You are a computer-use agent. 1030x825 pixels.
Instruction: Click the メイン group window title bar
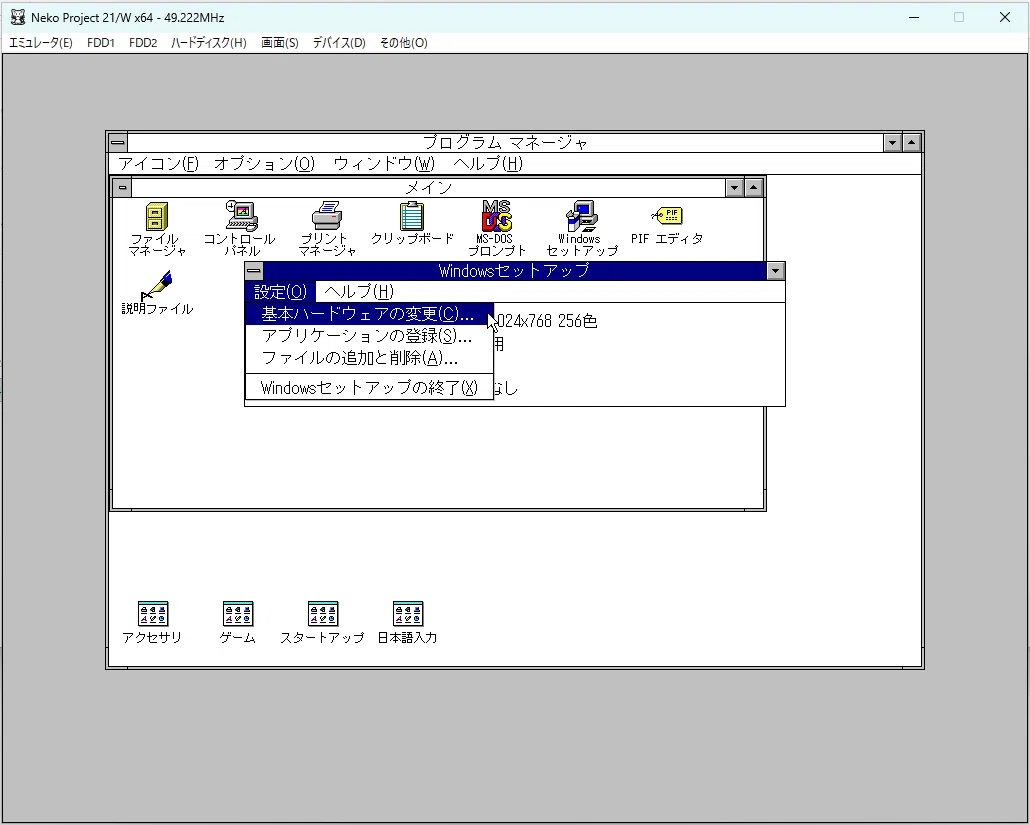pos(428,188)
